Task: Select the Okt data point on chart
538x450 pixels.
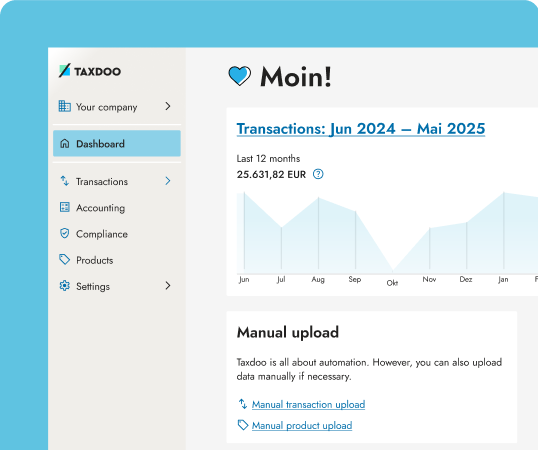Action: [393, 271]
